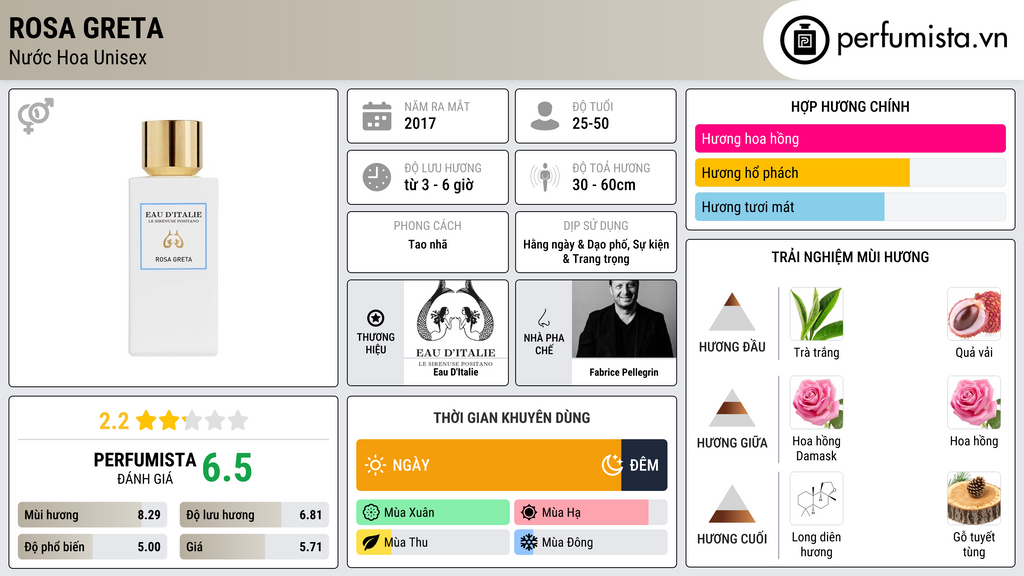The image size is (1024, 576).
Task: Click the person icon beside Độ tuổi
Action: click(x=545, y=116)
